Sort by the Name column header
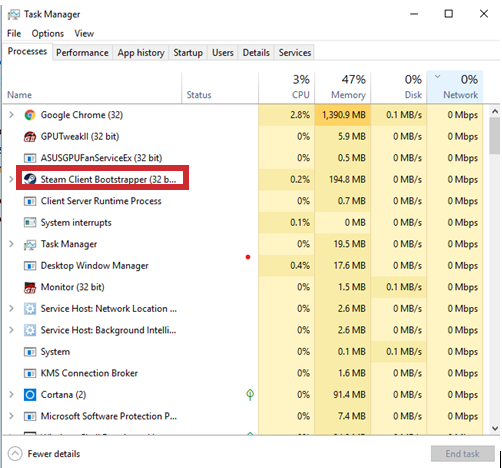 (x=92, y=88)
